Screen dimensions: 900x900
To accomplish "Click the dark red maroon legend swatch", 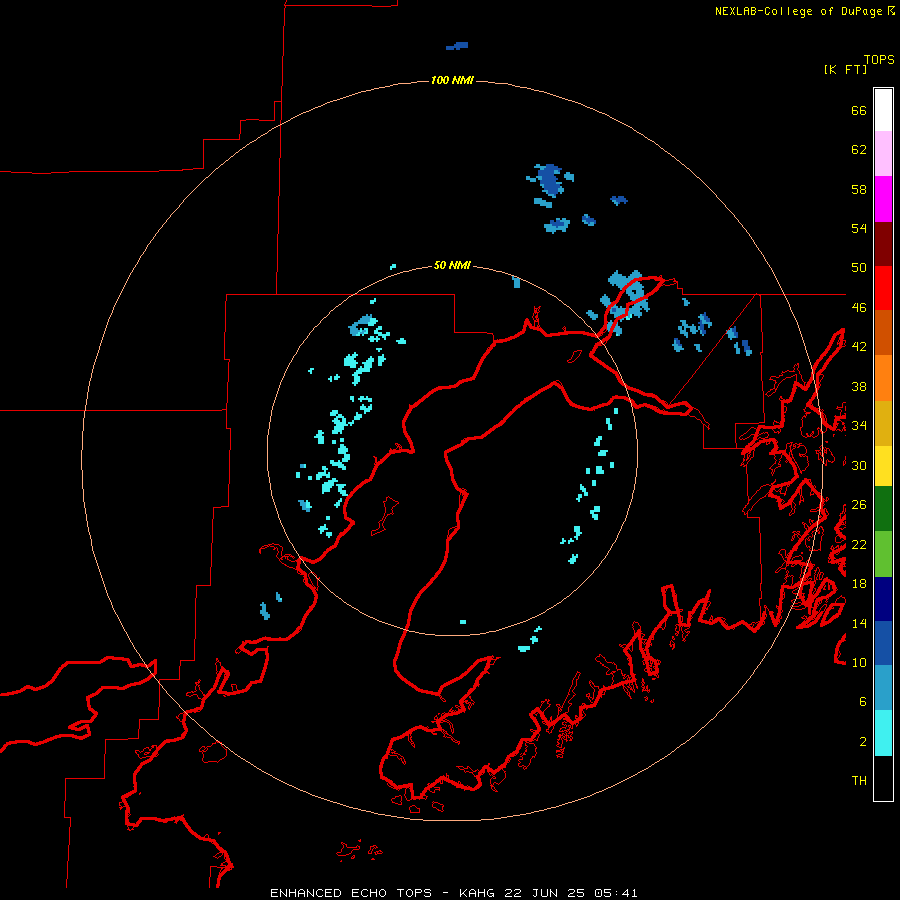I will [x=883, y=244].
